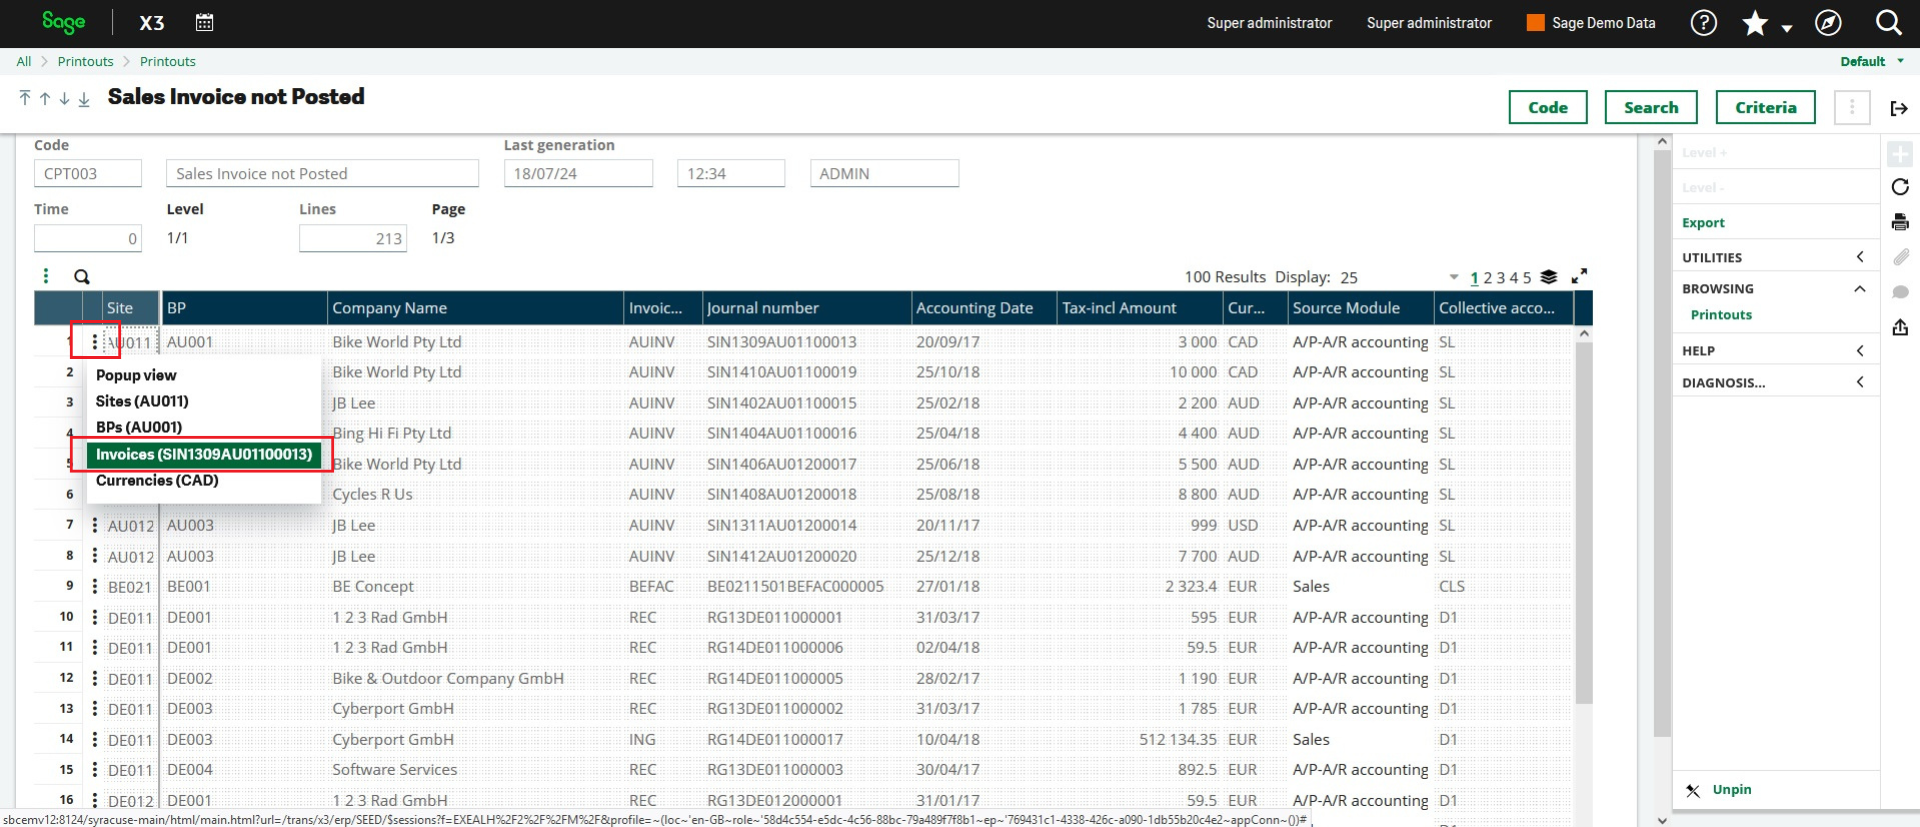
Task: Click the exit page icon
Action: (1899, 108)
